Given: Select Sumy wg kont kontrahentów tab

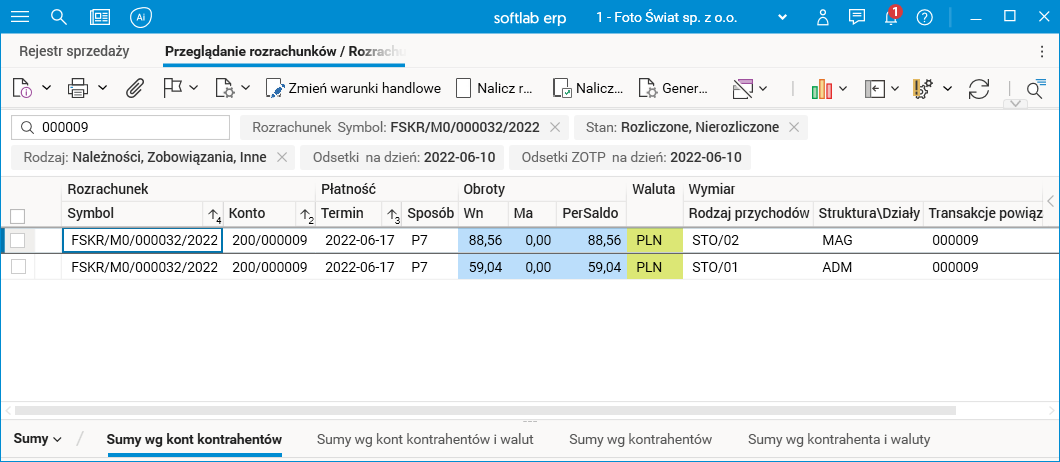Looking at the screenshot, I should tap(194, 439).
